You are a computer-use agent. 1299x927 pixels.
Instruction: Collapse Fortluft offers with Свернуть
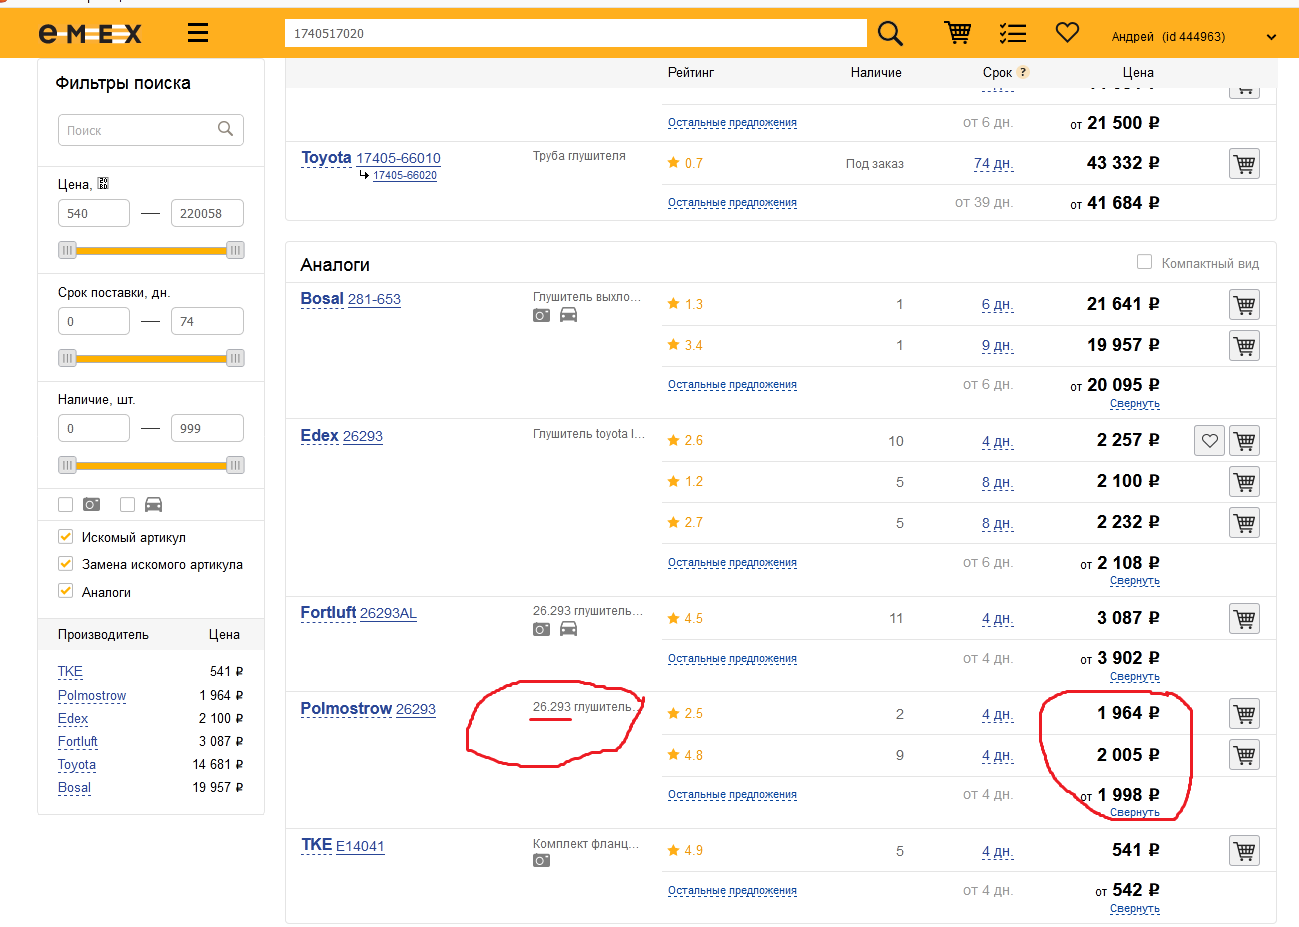click(1135, 677)
